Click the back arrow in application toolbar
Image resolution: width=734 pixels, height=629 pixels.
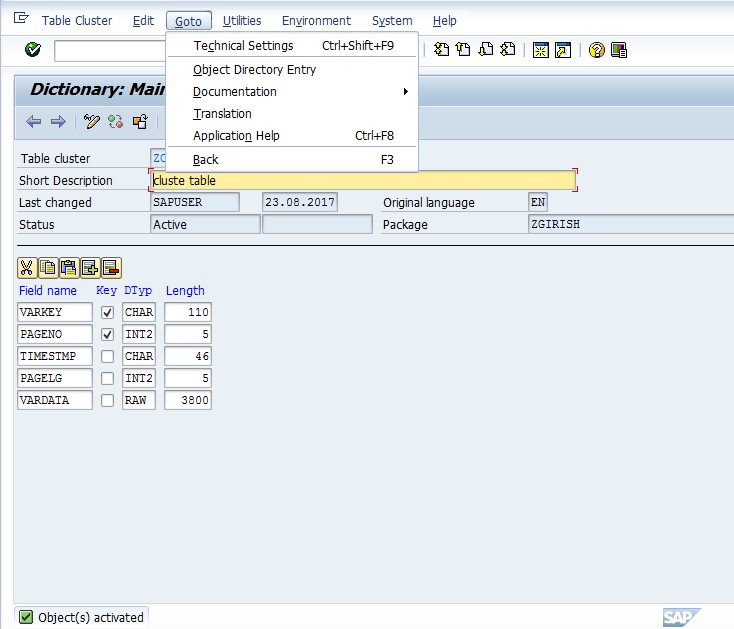[34, 122]
